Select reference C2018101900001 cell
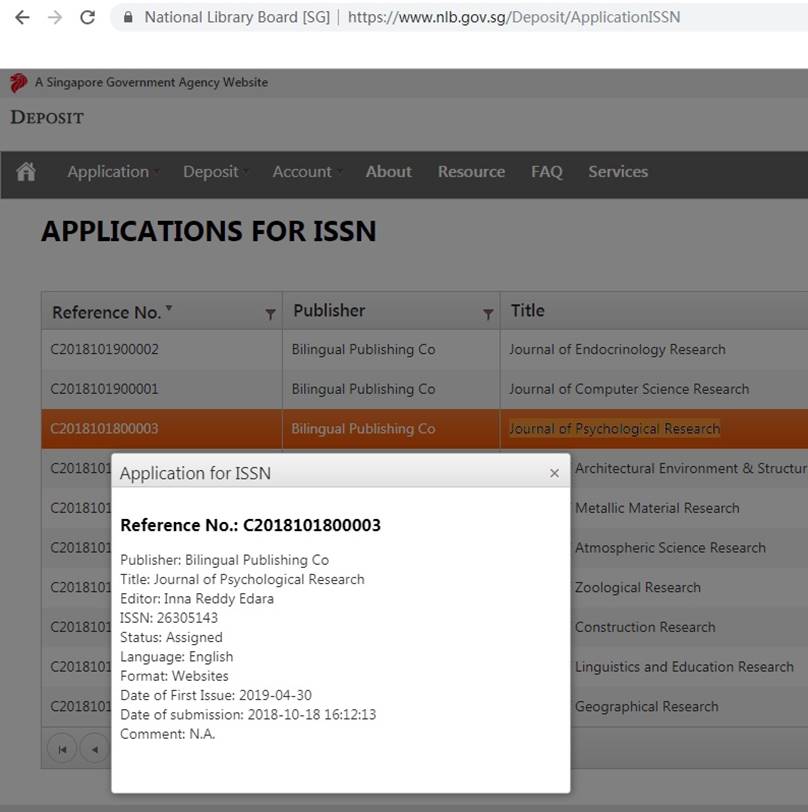Viewport: 808px width, 812px height. pyautogui.click(x=162, y=389)
